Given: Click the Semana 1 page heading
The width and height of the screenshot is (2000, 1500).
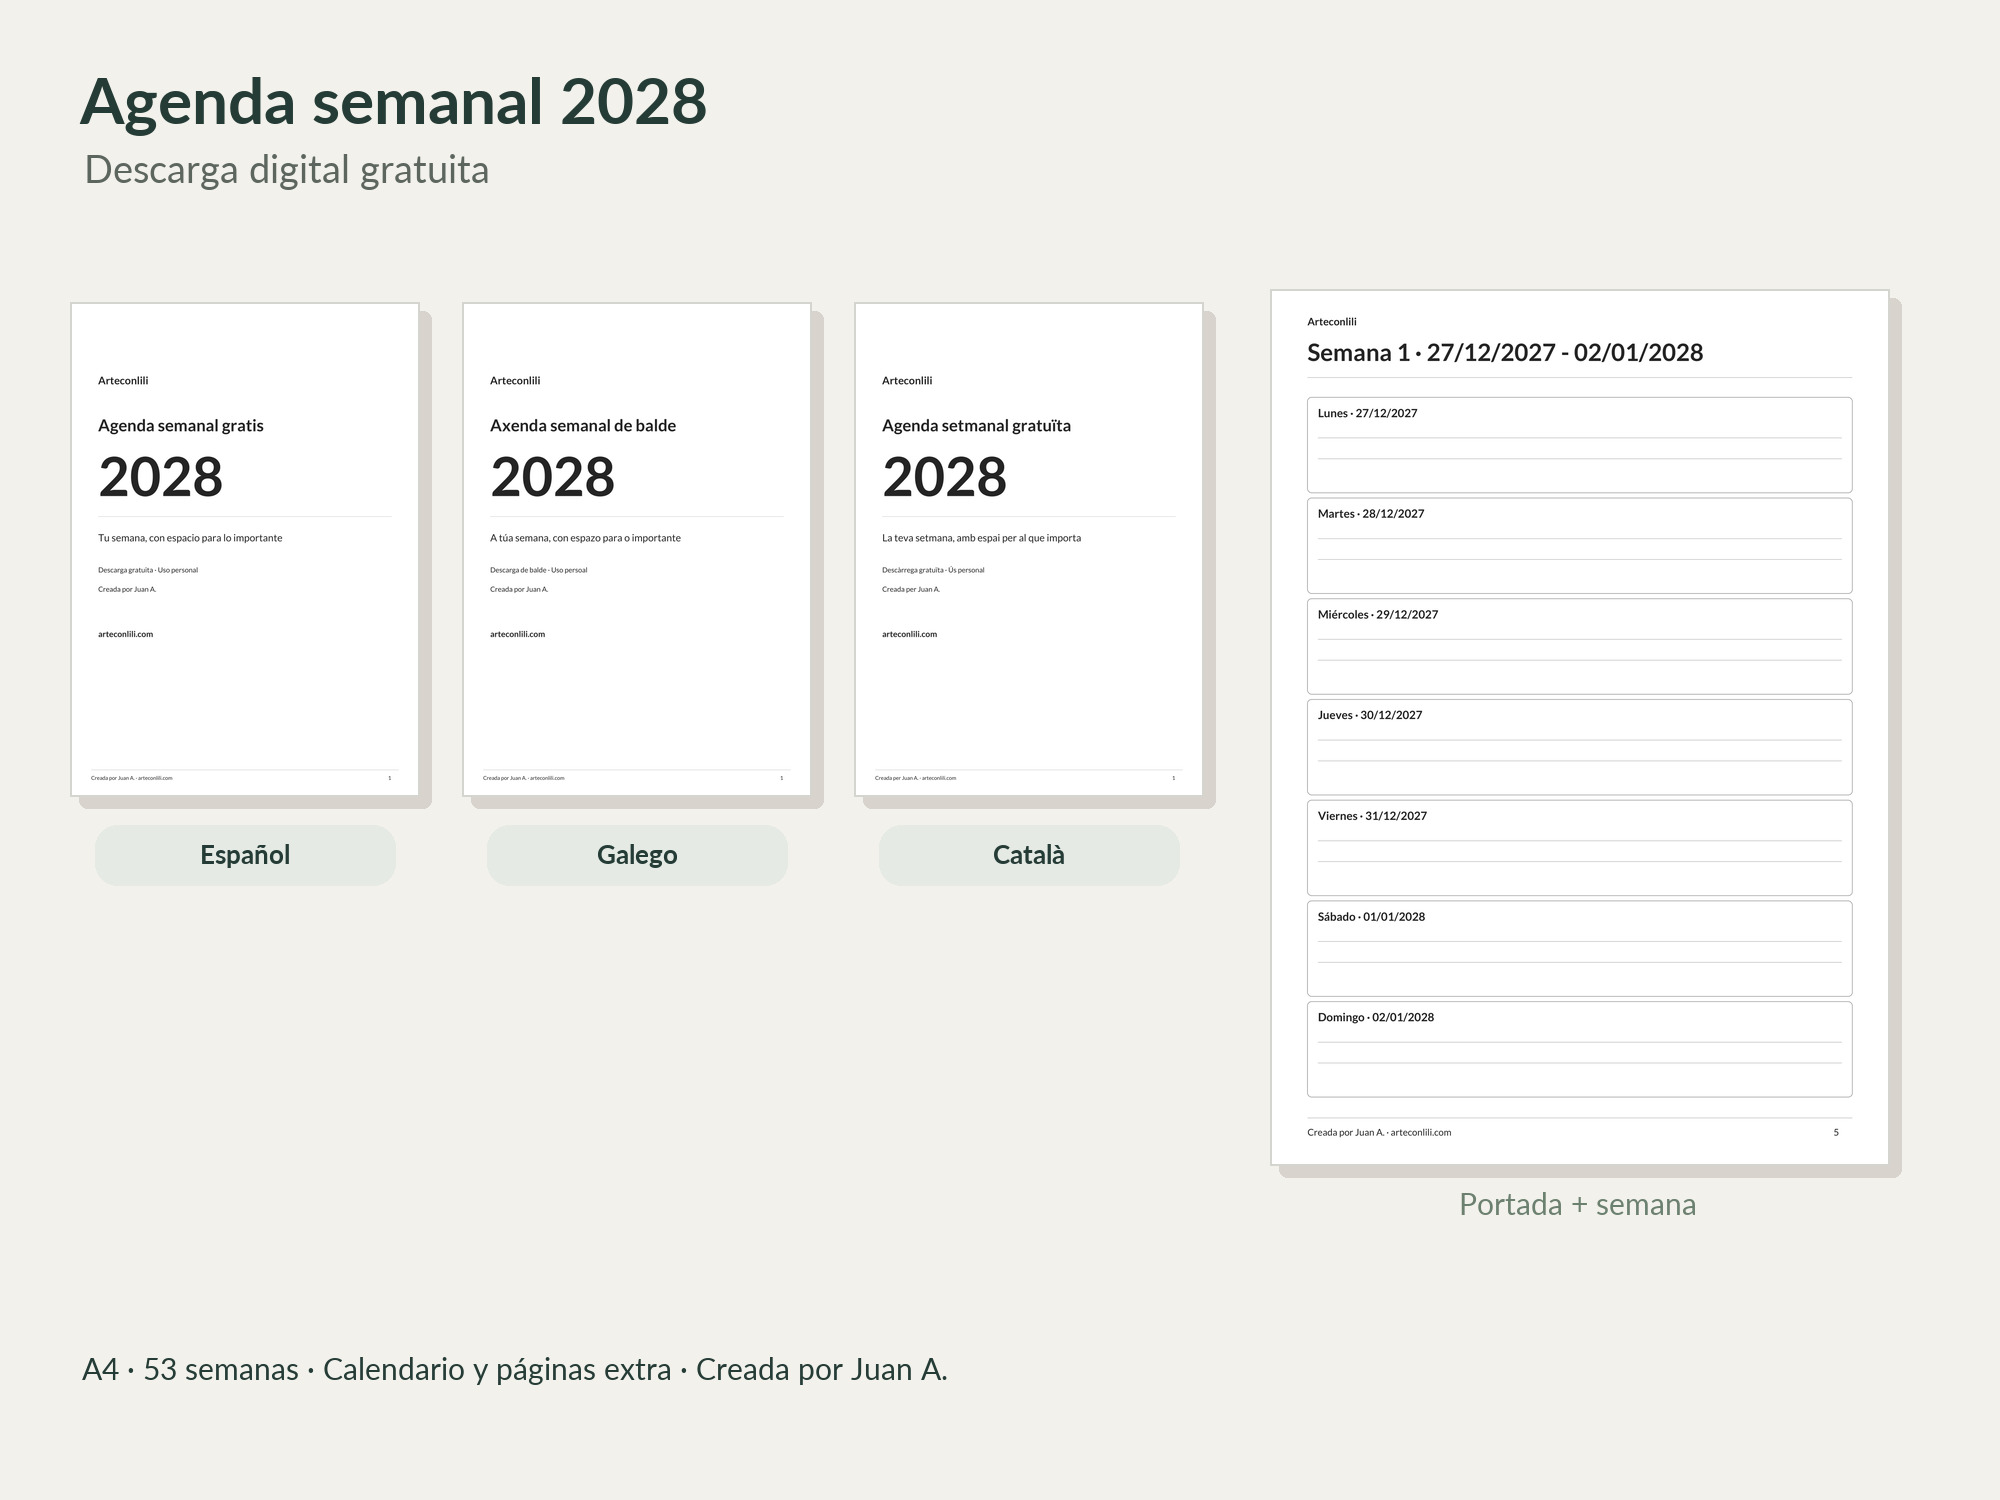Looking at the screenshot, I should [x=1505, y=353].
